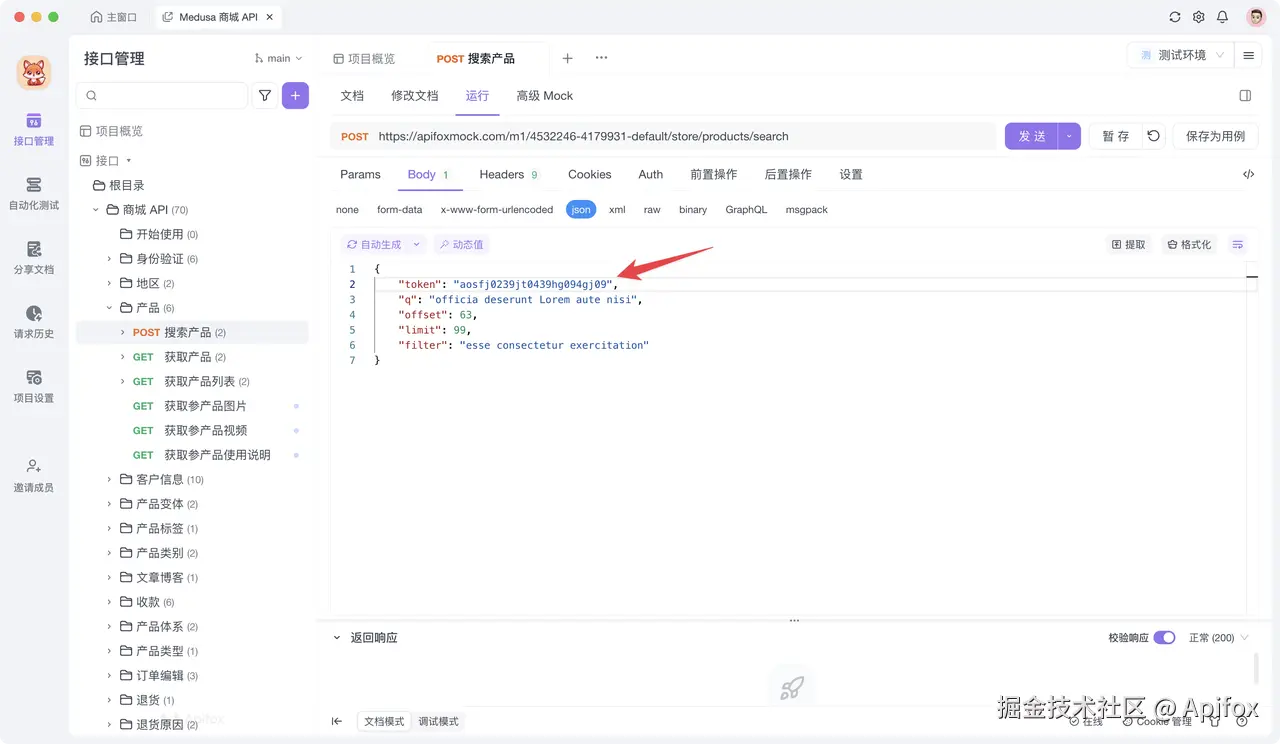Open the main branch dropdown
The image size is (1280, 744).
[277, 58]
